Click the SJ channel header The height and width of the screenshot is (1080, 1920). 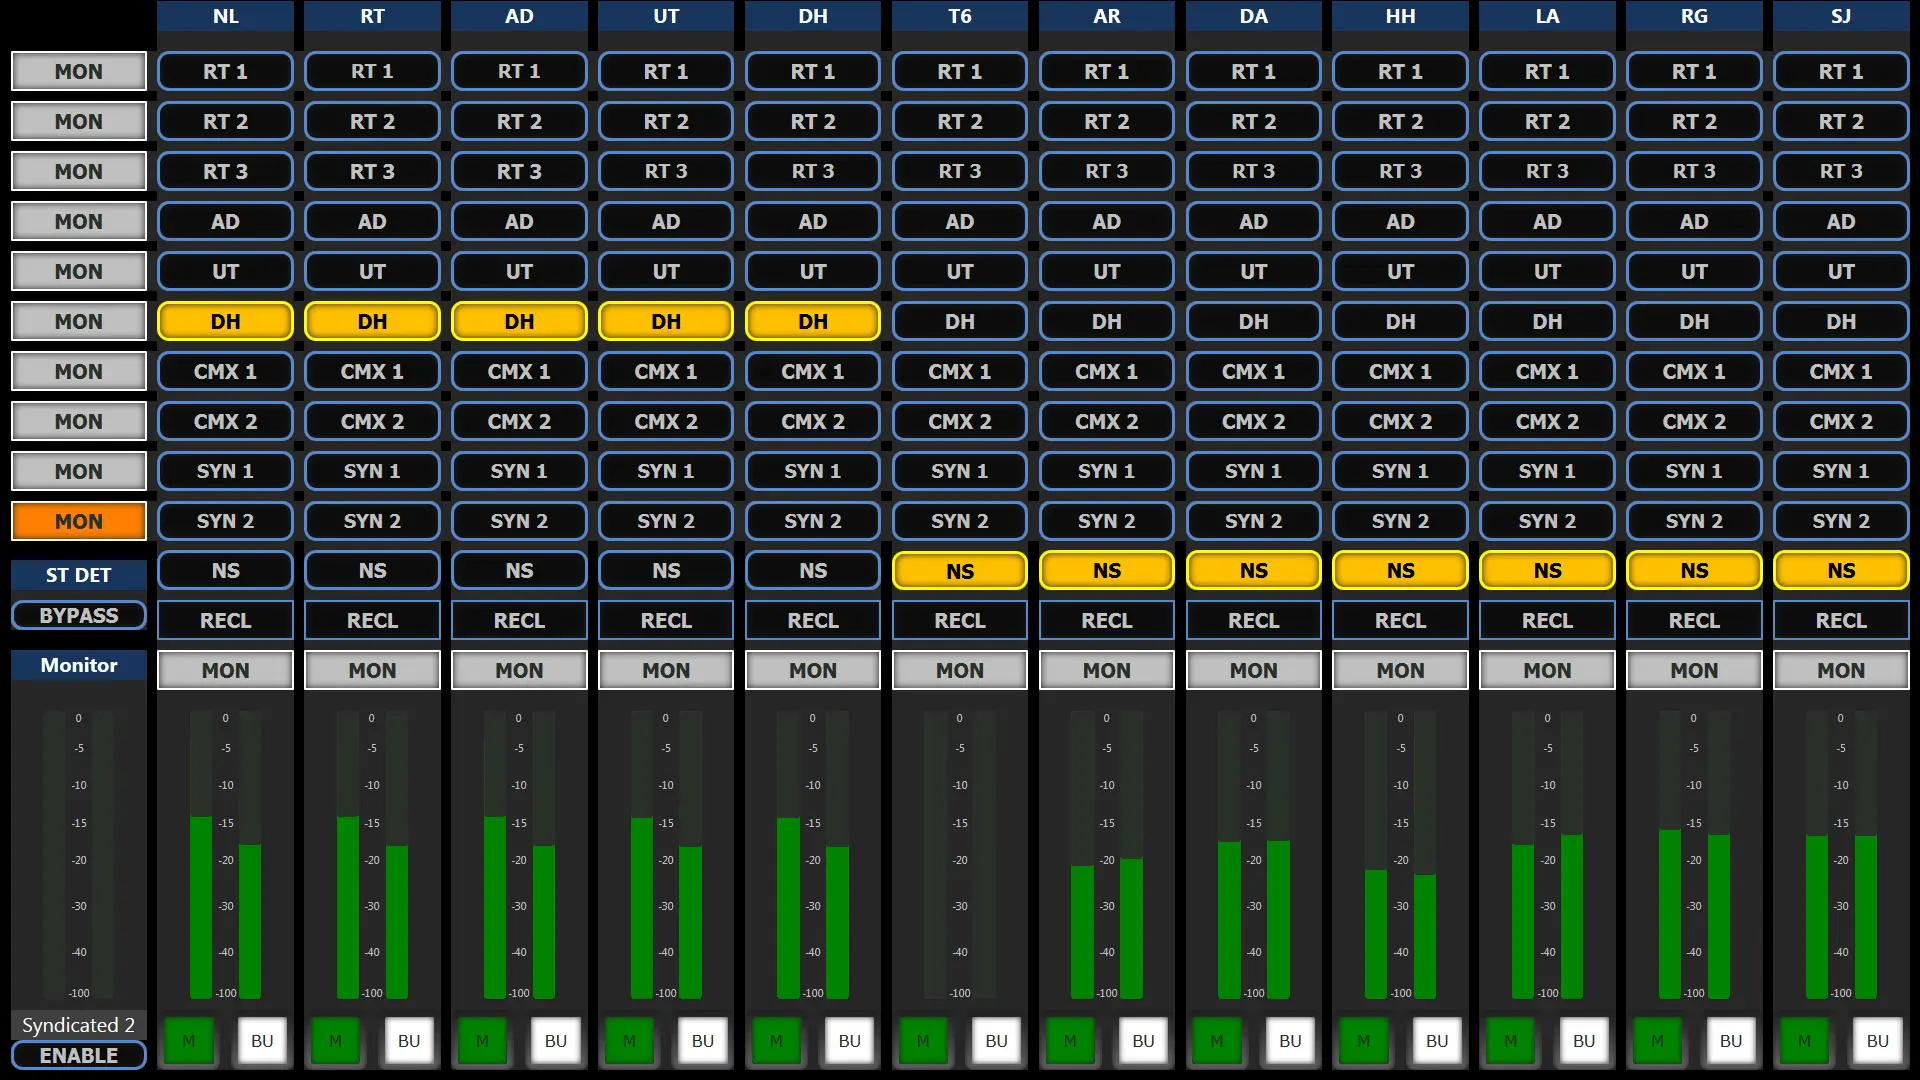pos(1841,16)
